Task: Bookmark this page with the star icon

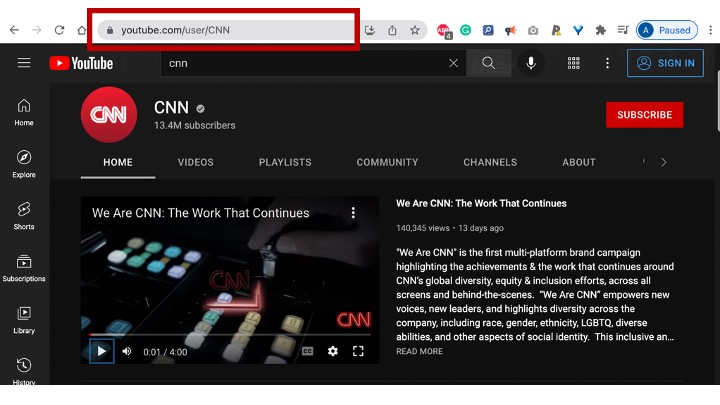Action: [415, 30]
